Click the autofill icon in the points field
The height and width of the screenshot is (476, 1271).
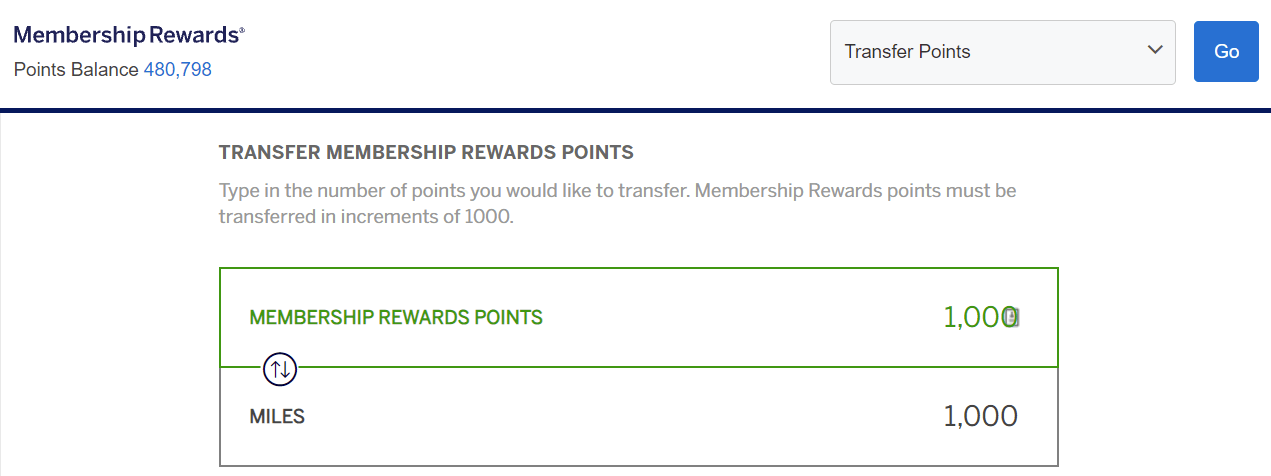click(x=1011, y=317)
